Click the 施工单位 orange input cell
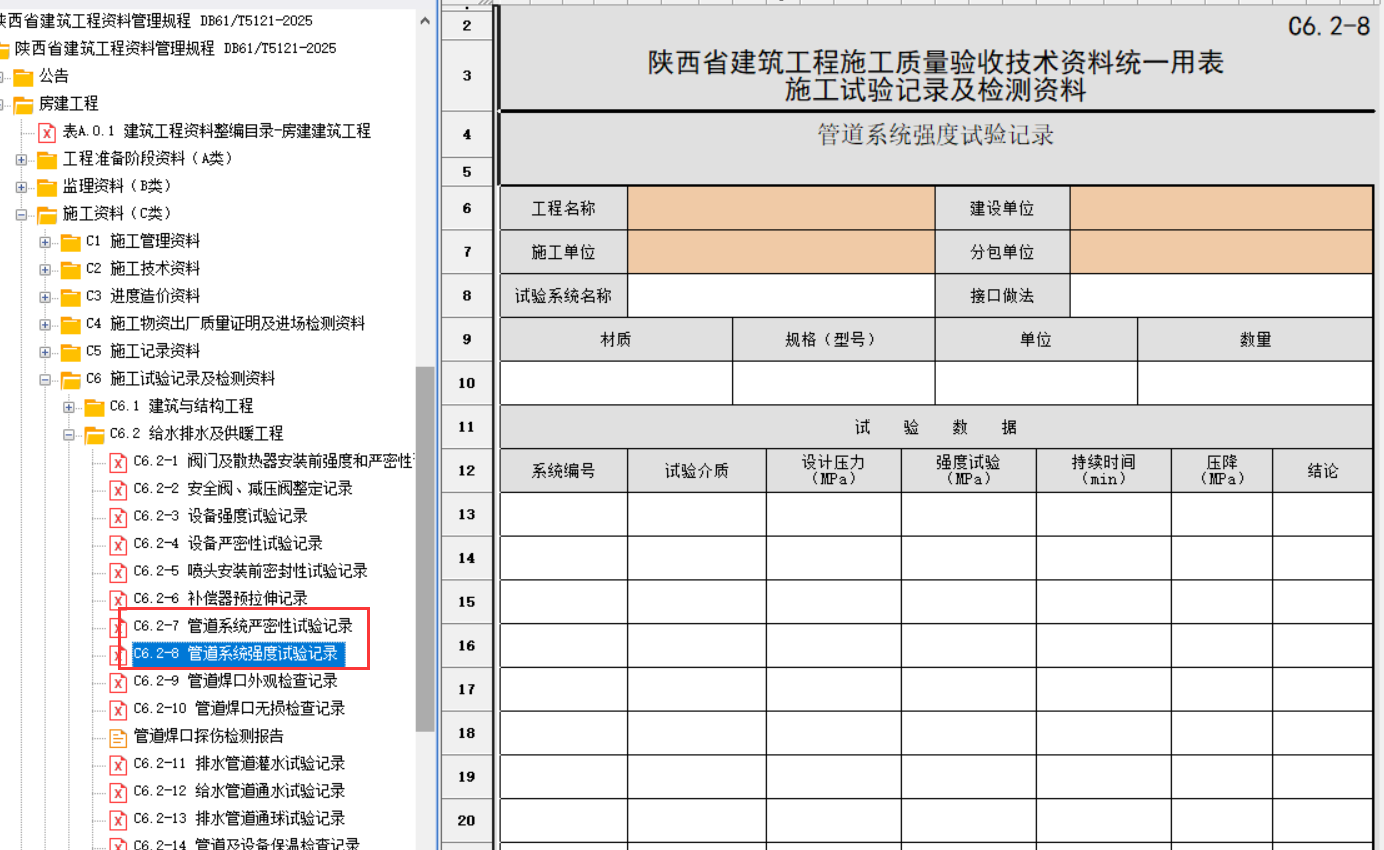 point(781,252)
